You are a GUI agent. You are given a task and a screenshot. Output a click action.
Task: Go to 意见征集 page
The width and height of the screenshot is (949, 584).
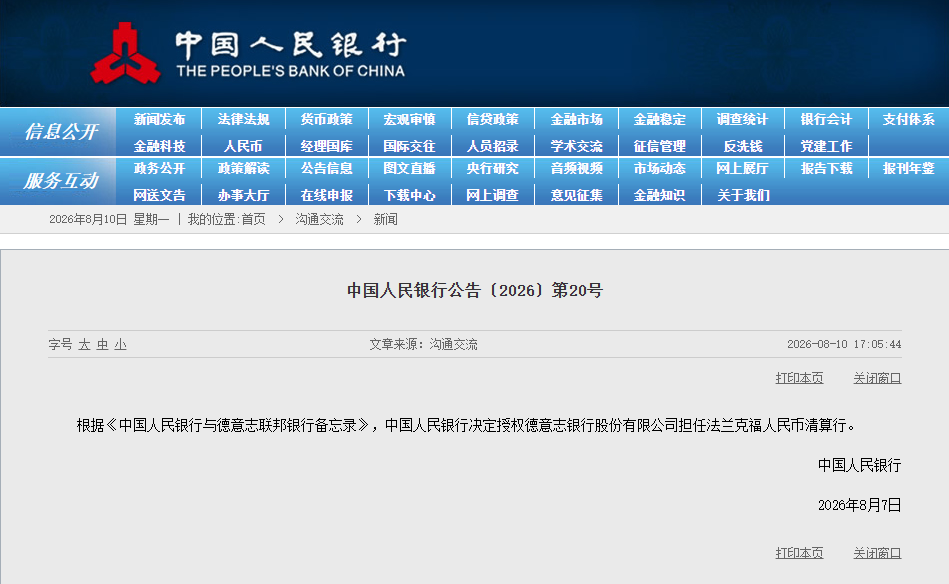click(576, 195)
